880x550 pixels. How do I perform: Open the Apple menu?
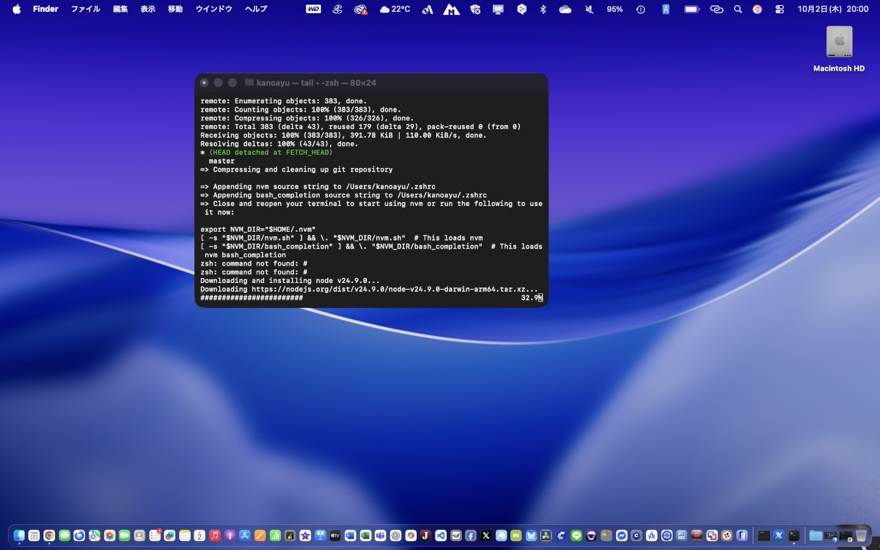[x=16, y=9]
